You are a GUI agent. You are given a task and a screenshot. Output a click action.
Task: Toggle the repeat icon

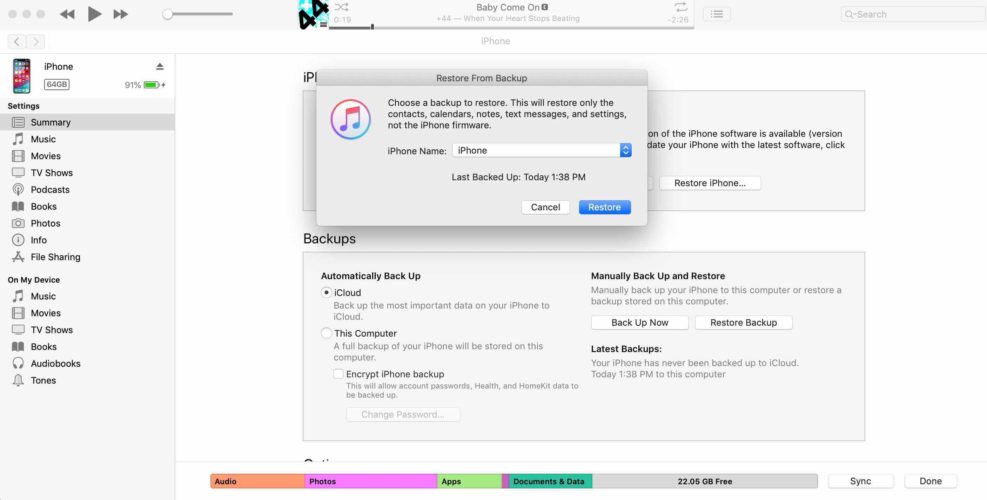680,7
